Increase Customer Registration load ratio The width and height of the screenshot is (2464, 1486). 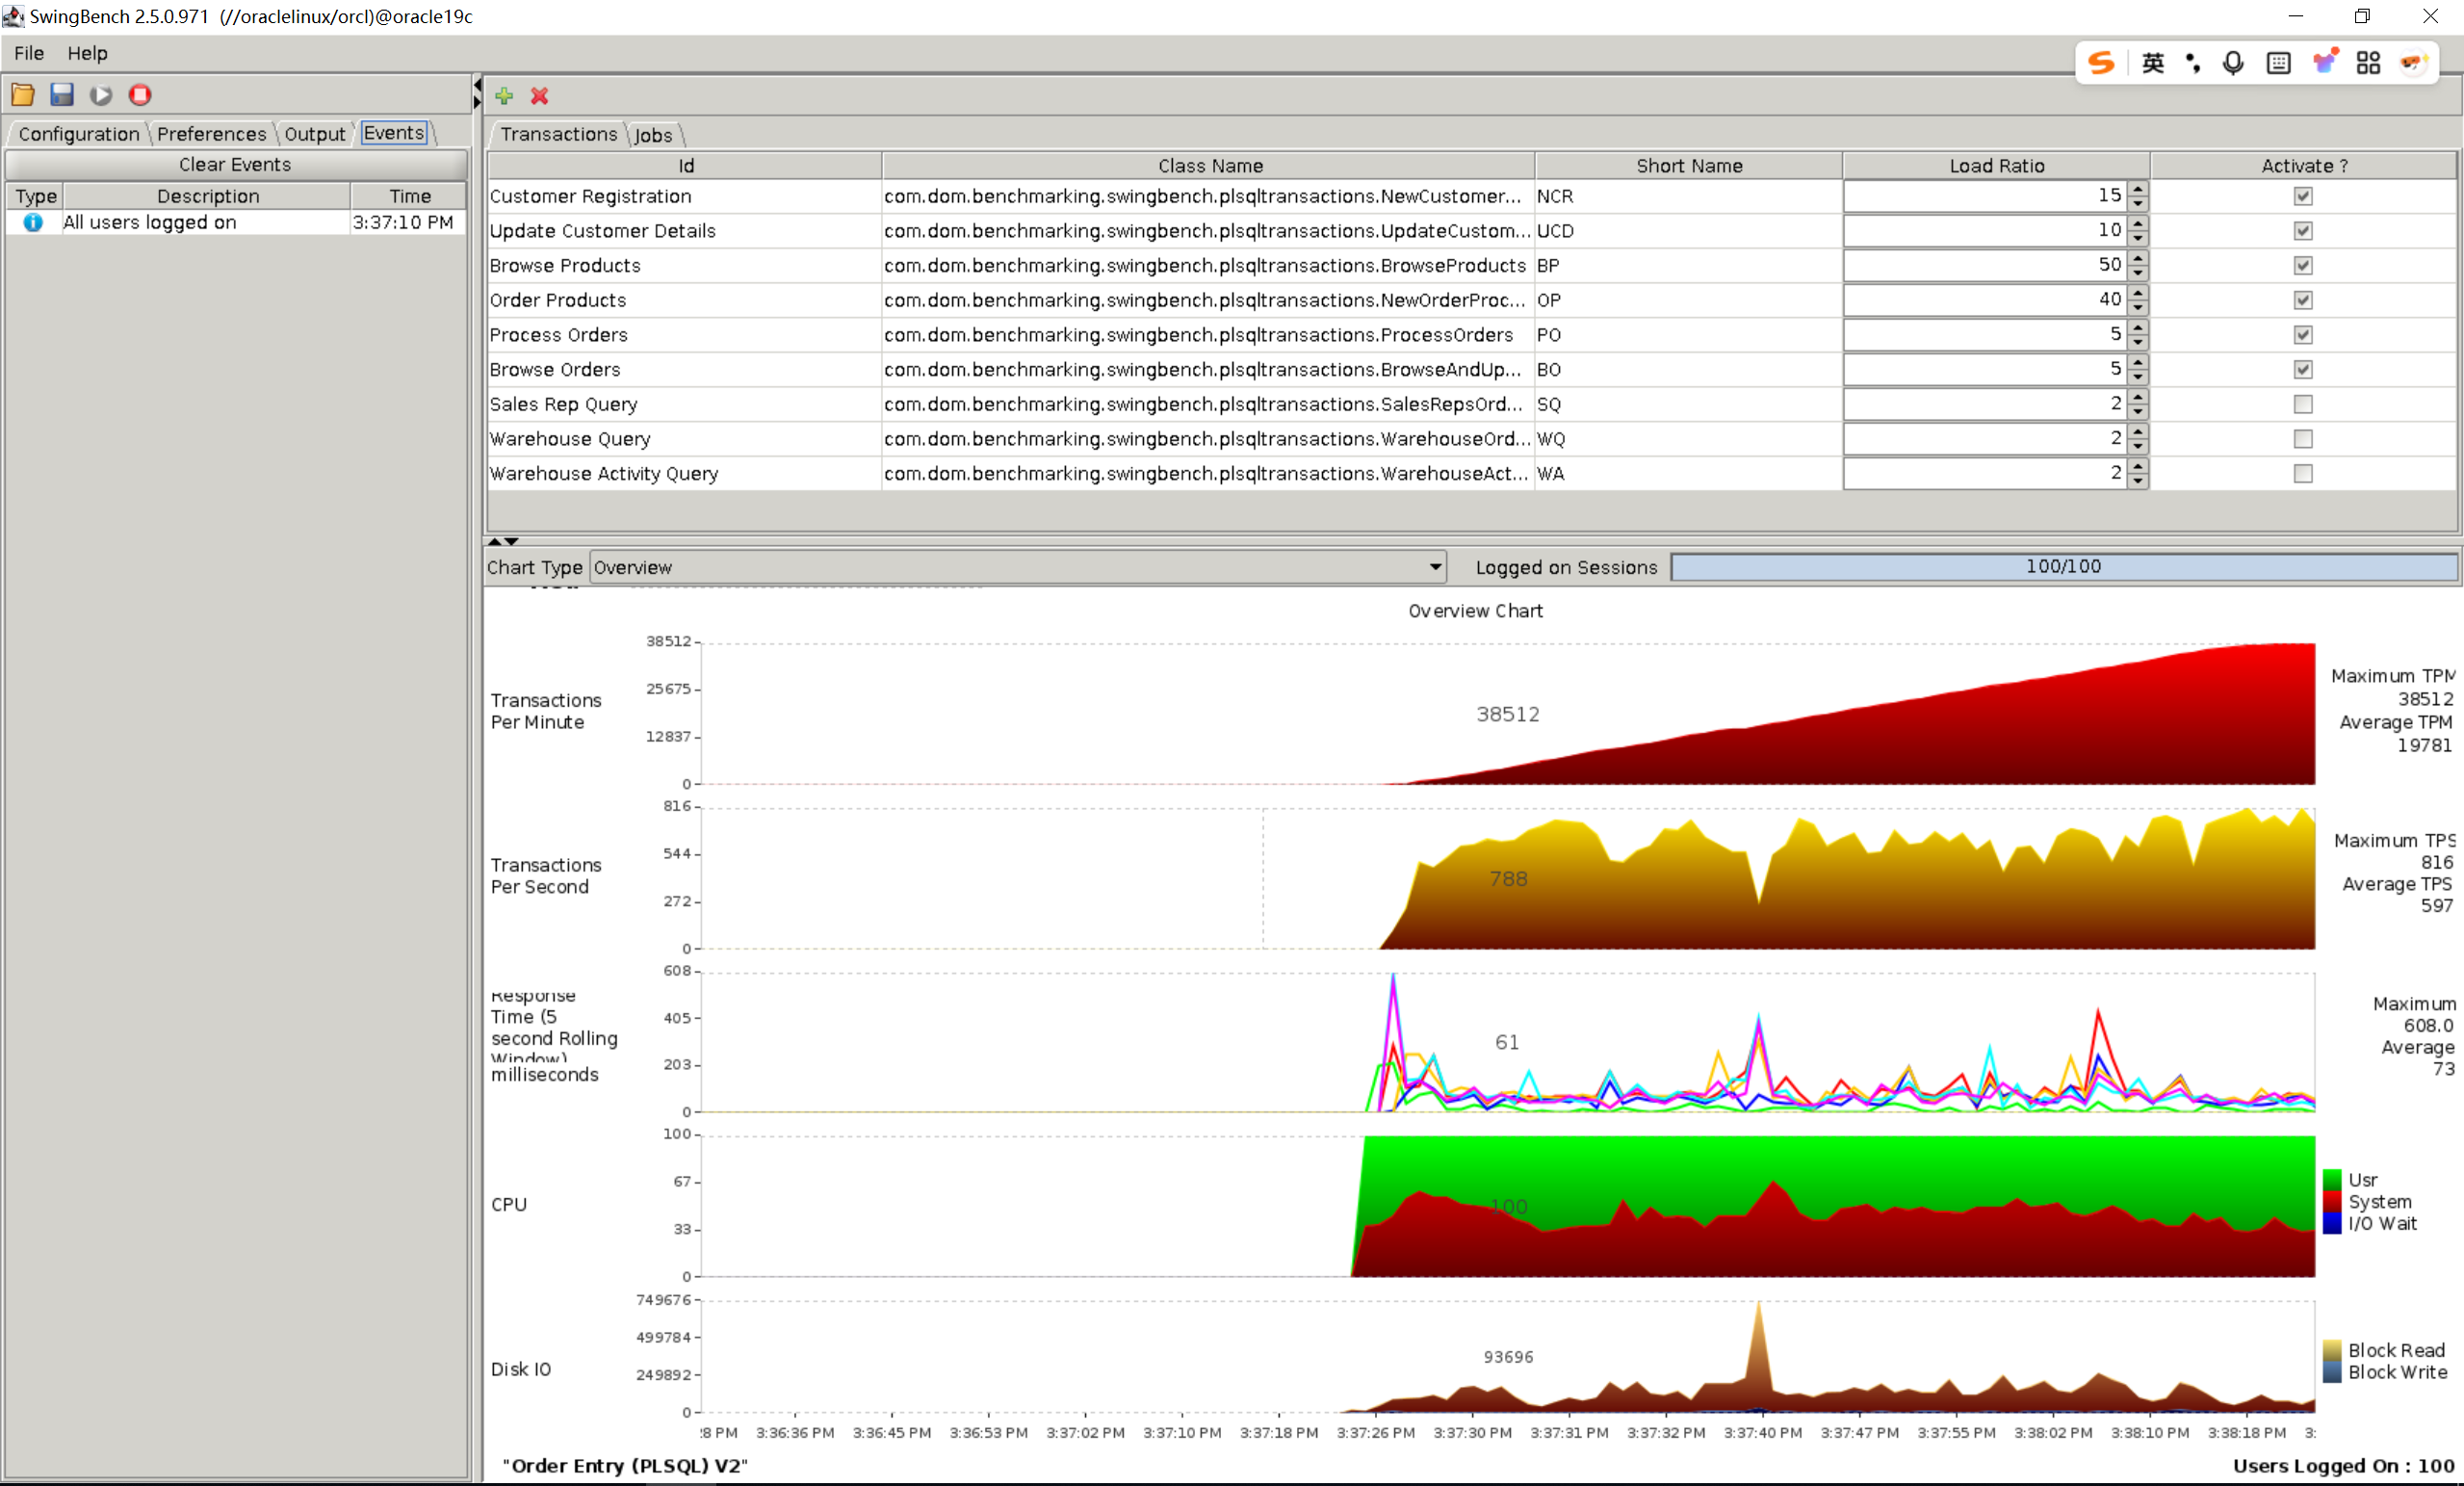2138,189
